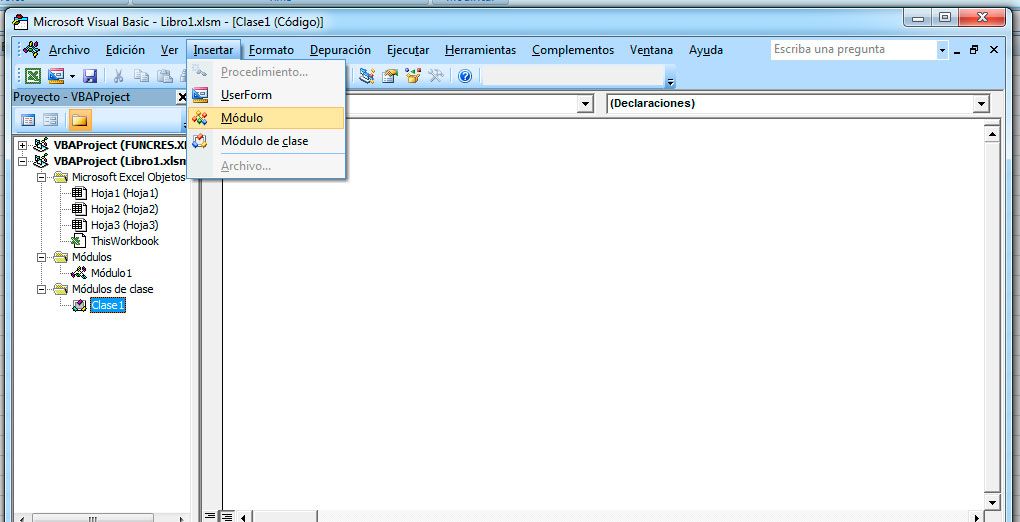Open the Complementos menu
The width and height of the screenshot is (1020, 522).
click(572, 50)
